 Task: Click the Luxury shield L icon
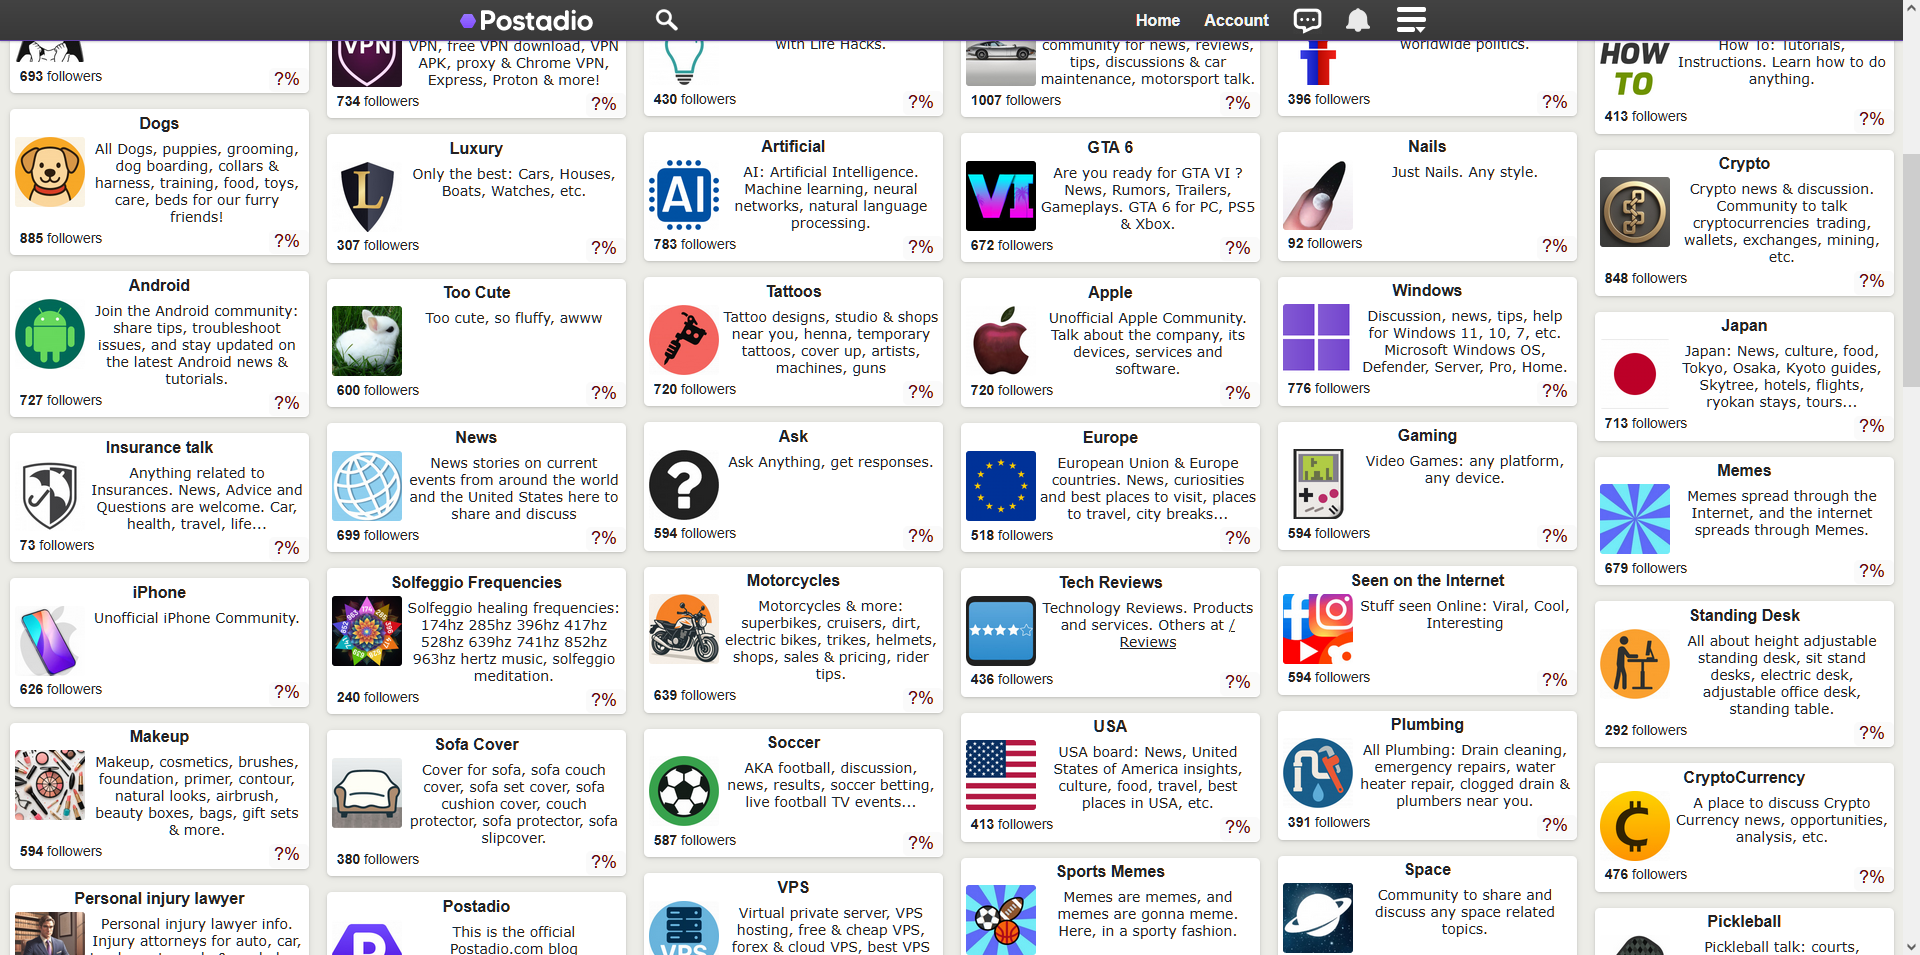pyautogui.click(x=367, y=197)
